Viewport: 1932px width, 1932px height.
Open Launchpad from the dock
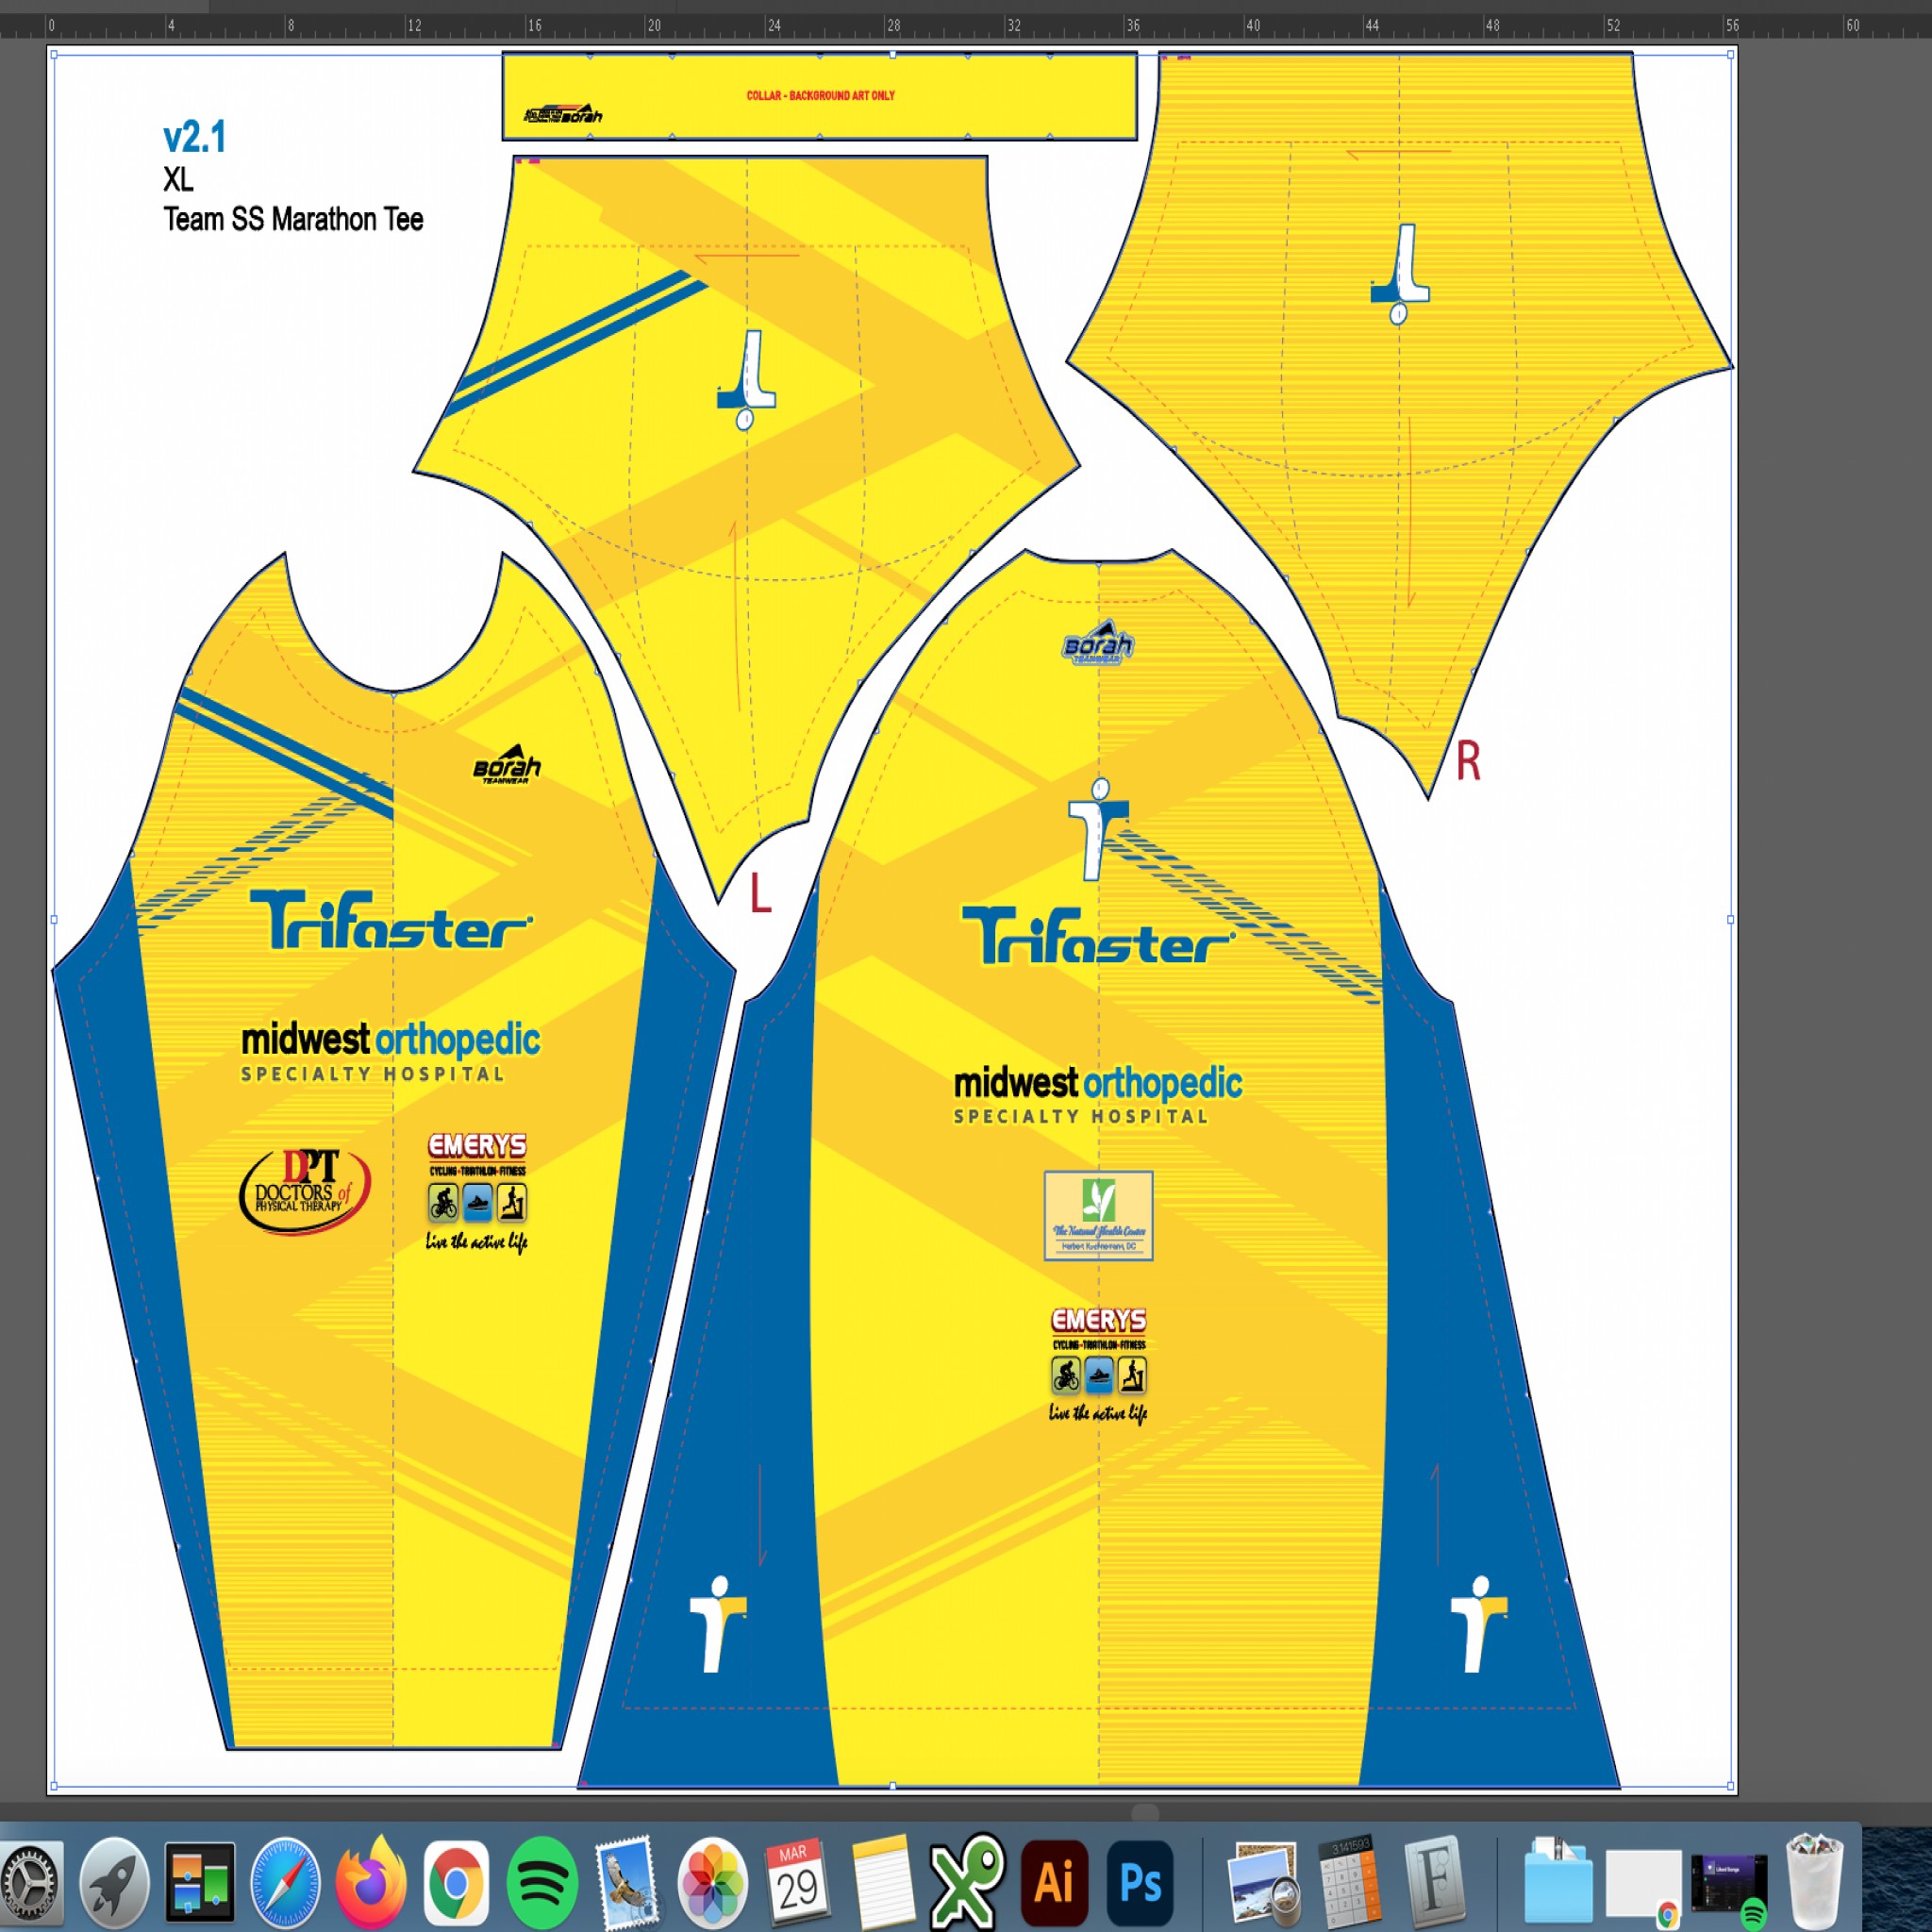coord(114,1882)
